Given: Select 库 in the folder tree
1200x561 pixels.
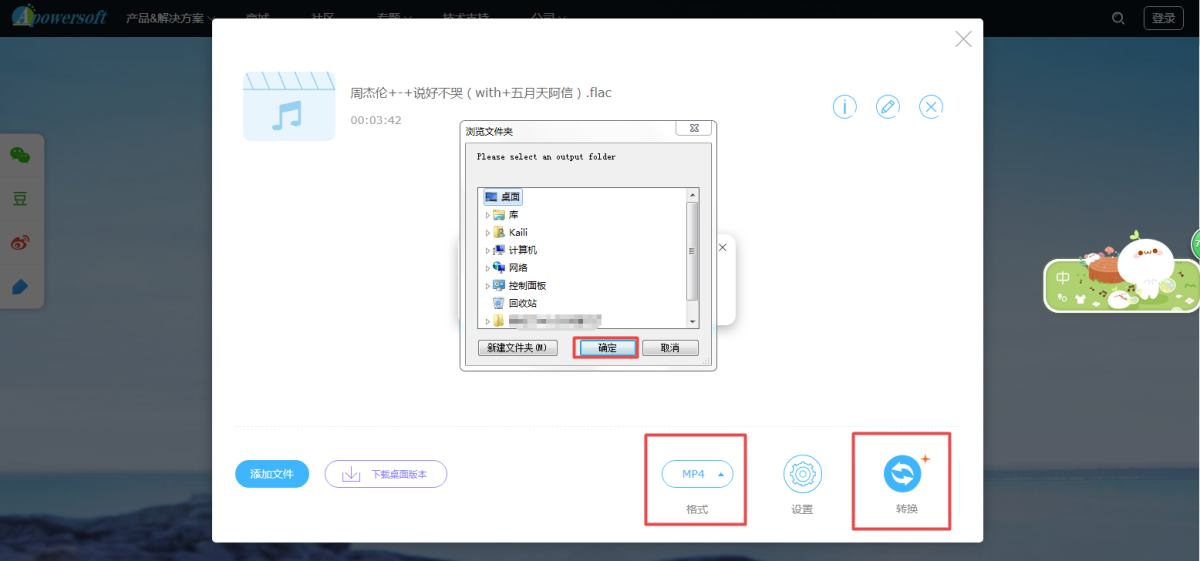Looking at the screenshot, I should point(506,215).
